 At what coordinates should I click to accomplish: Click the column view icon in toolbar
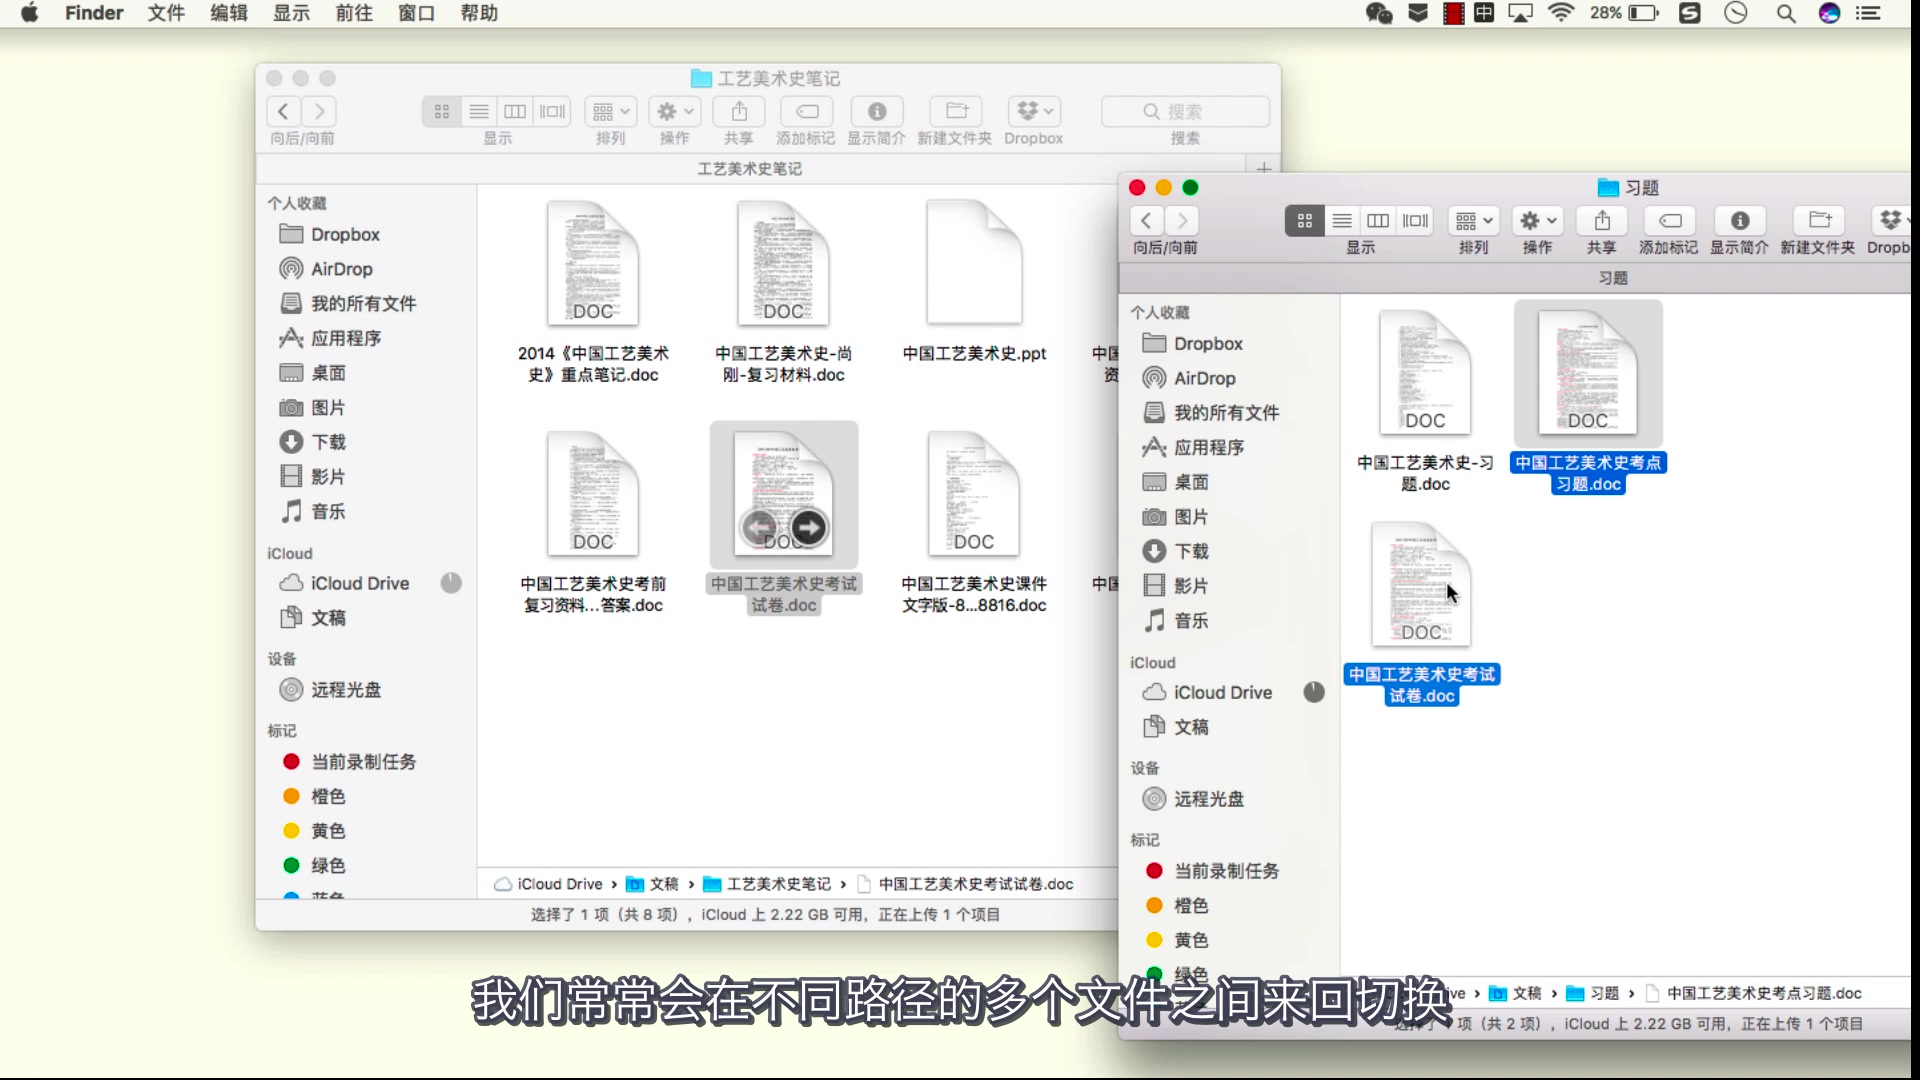tap(516, 109)
